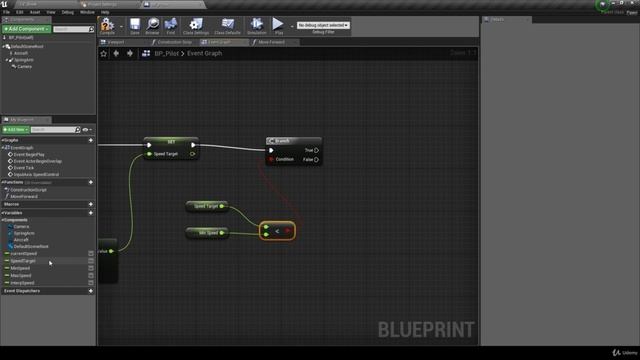
Task: Toggle SpeedTarget variable editable eye
Action: 91,261
